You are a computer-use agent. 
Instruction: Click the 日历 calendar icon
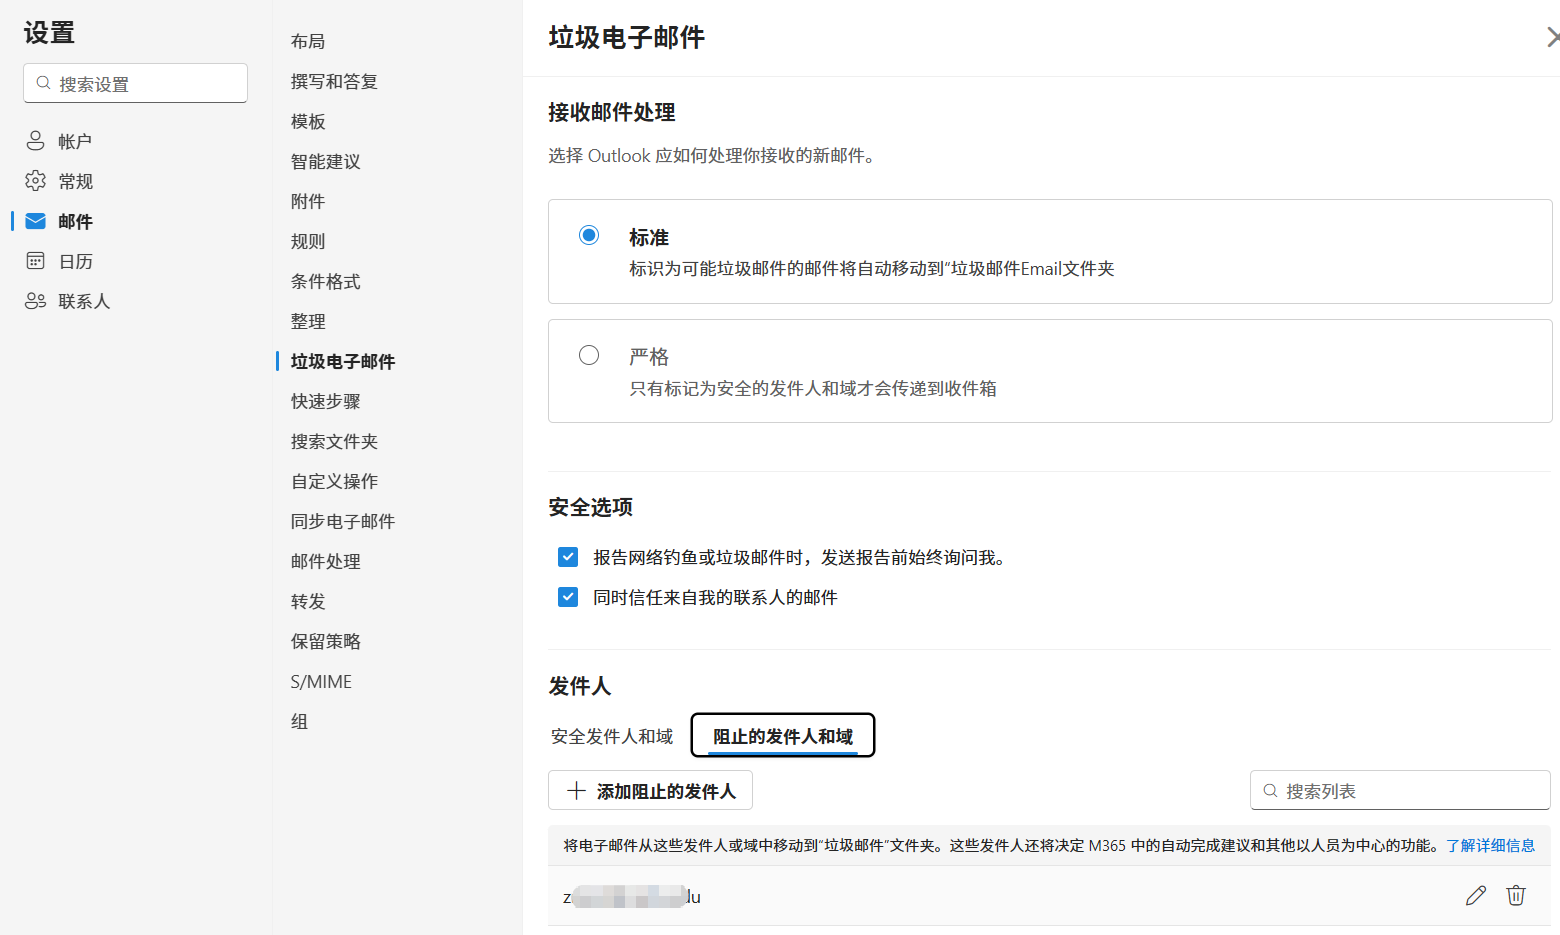[36, 261]
